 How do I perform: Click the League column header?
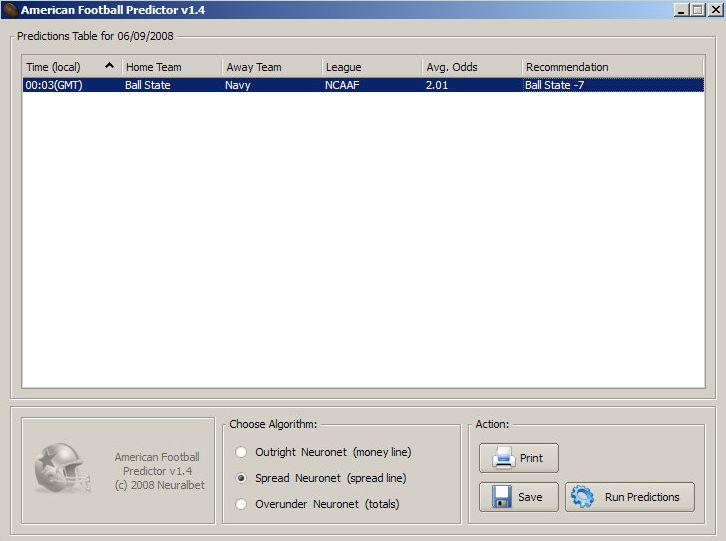pyautogui.click(x=371, y=67)
